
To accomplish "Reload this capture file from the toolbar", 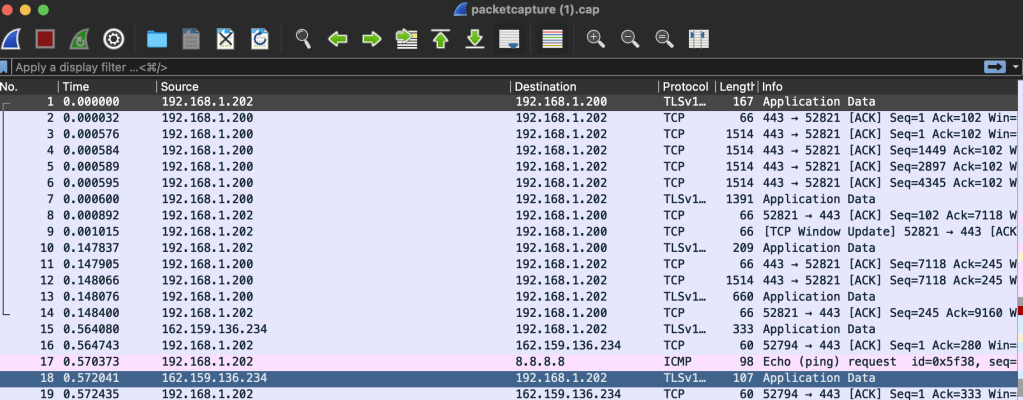I will 260,39.
